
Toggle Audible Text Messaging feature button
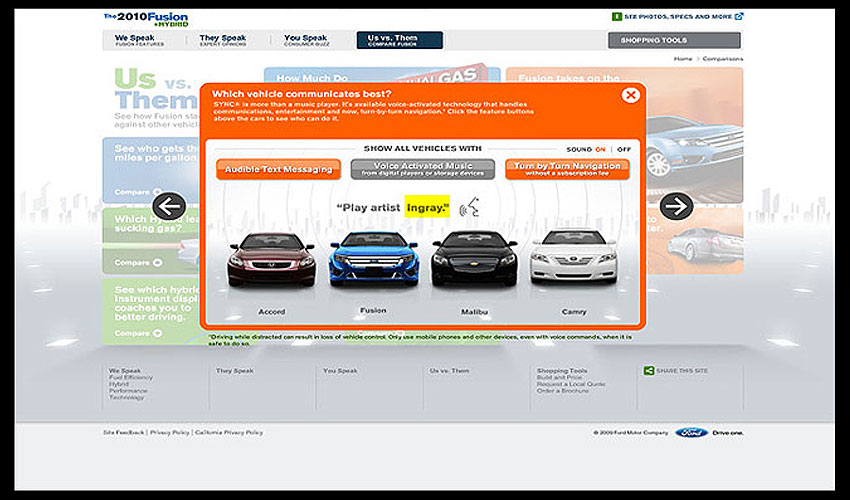pyautogui.click(x=279, y=169)
